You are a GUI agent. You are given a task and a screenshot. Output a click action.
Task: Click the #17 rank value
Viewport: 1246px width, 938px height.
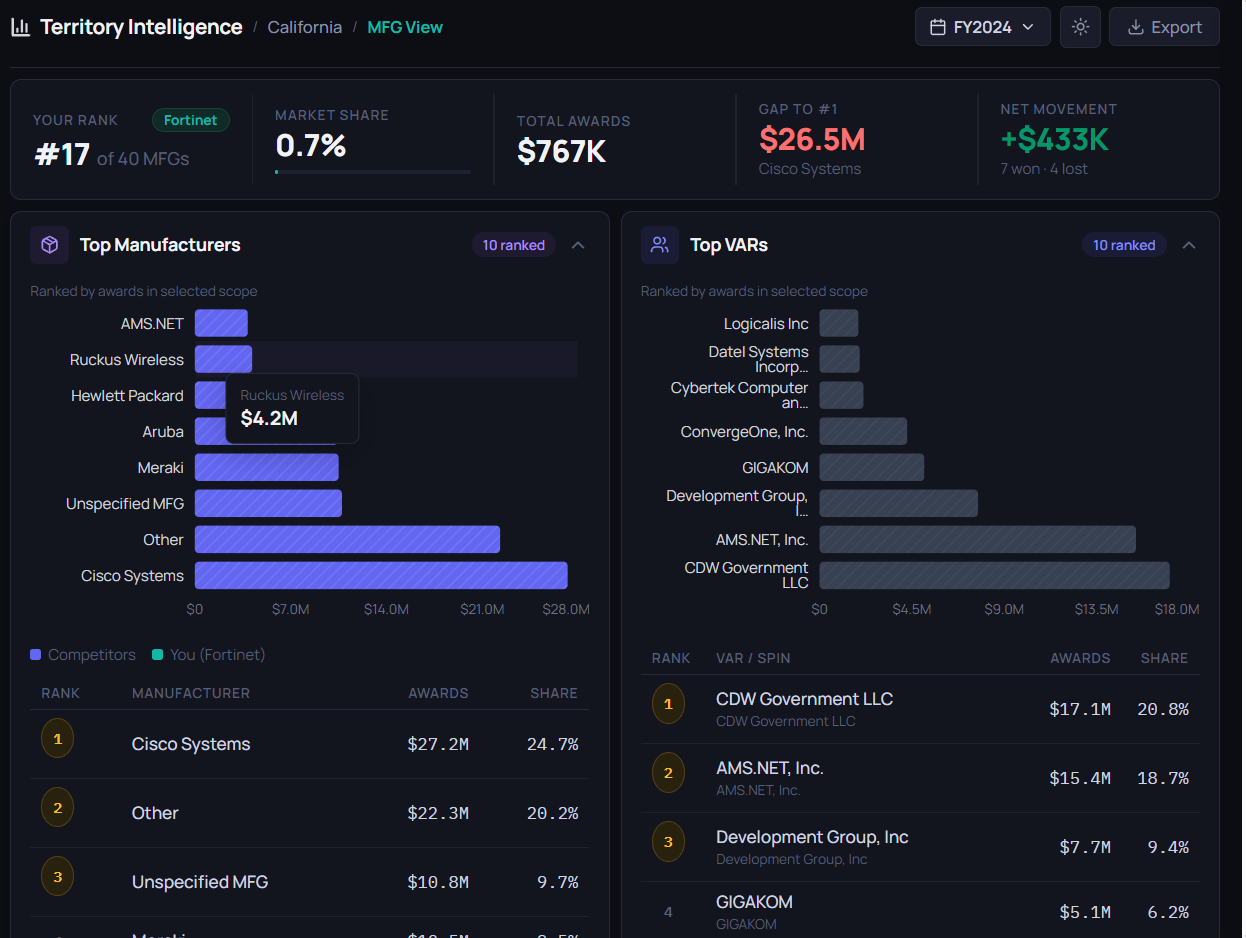click(61, 155)
